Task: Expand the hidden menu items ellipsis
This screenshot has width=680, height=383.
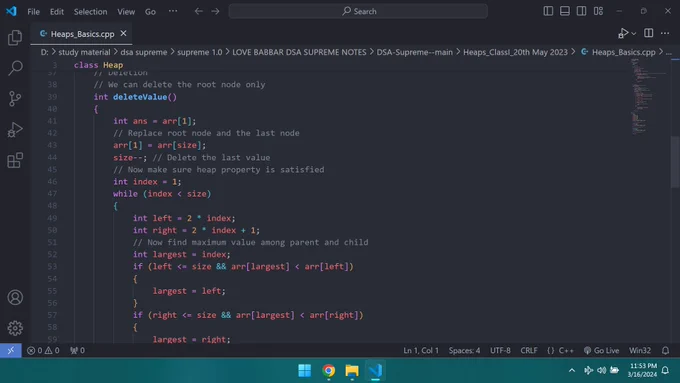Action: tap(173, 11)
